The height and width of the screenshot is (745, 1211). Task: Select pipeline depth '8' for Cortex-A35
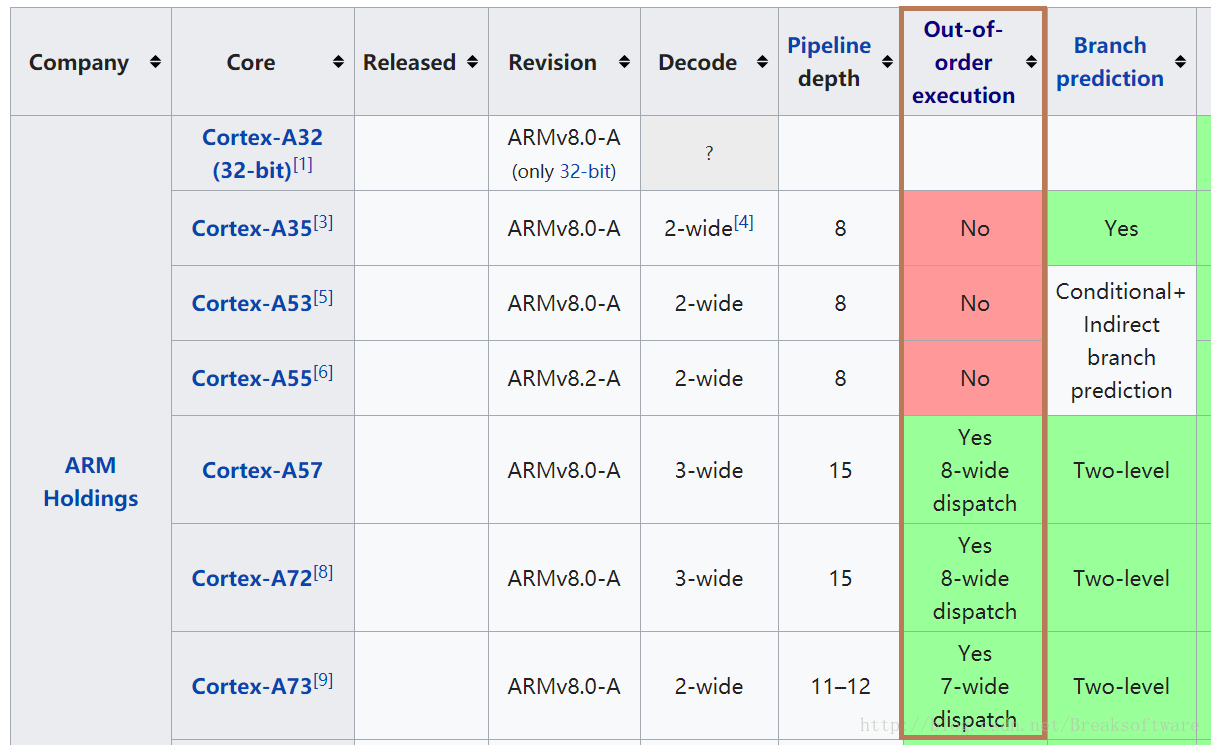click(x=840, y=228)
